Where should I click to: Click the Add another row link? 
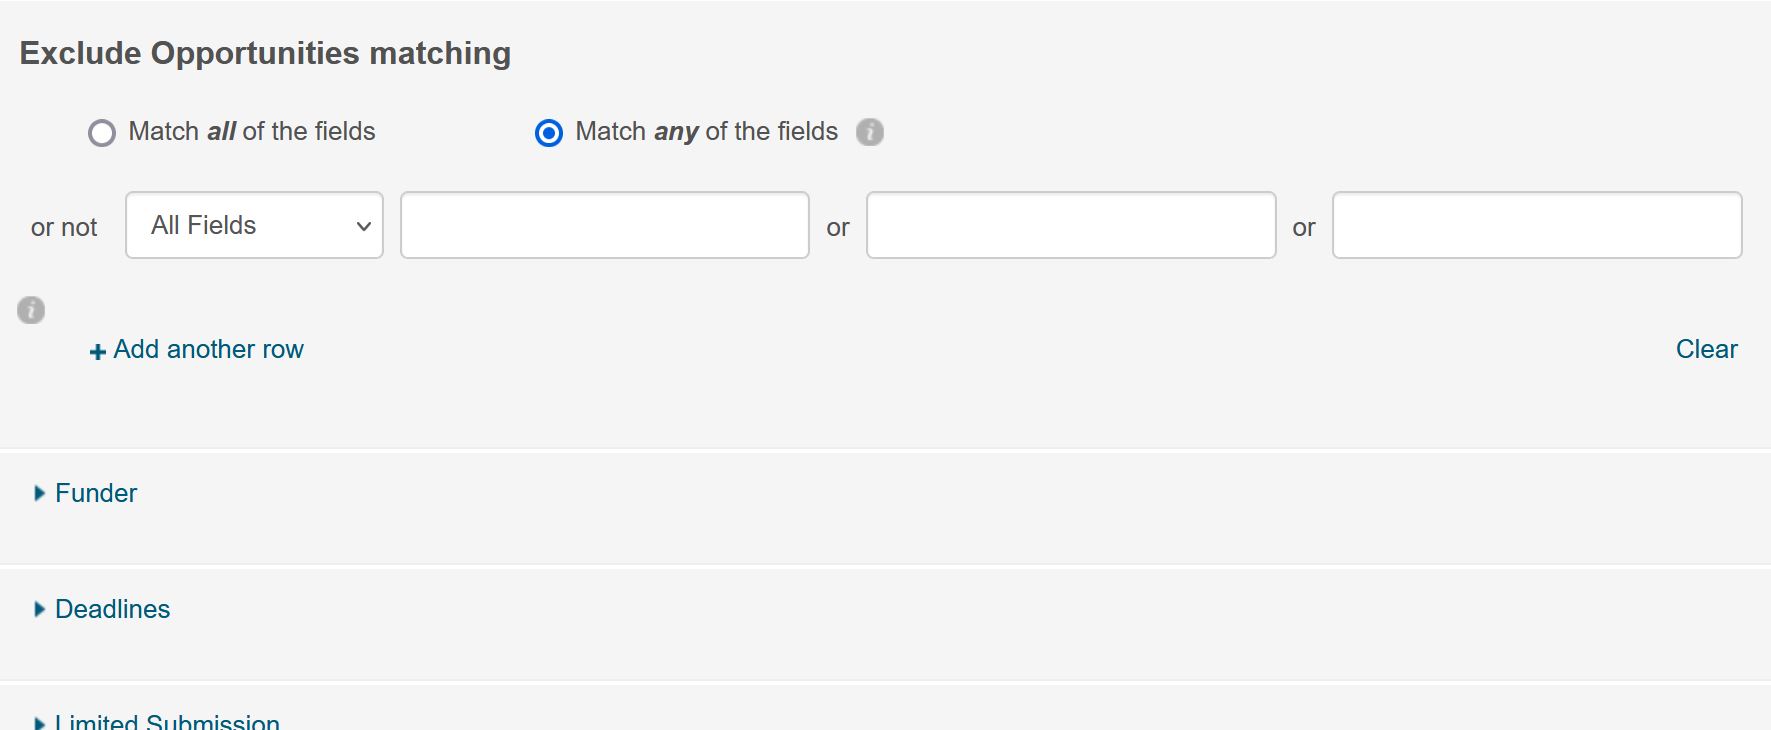208,350
